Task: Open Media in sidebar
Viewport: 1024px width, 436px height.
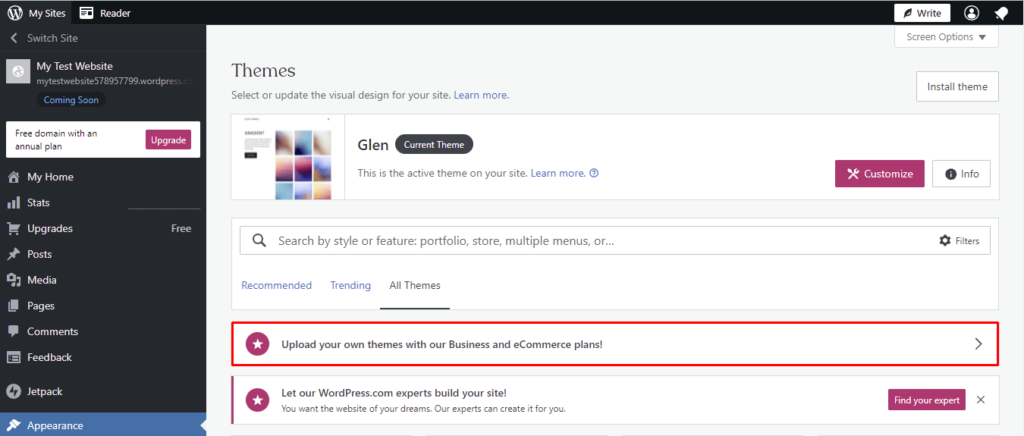Action: [42, 280]
